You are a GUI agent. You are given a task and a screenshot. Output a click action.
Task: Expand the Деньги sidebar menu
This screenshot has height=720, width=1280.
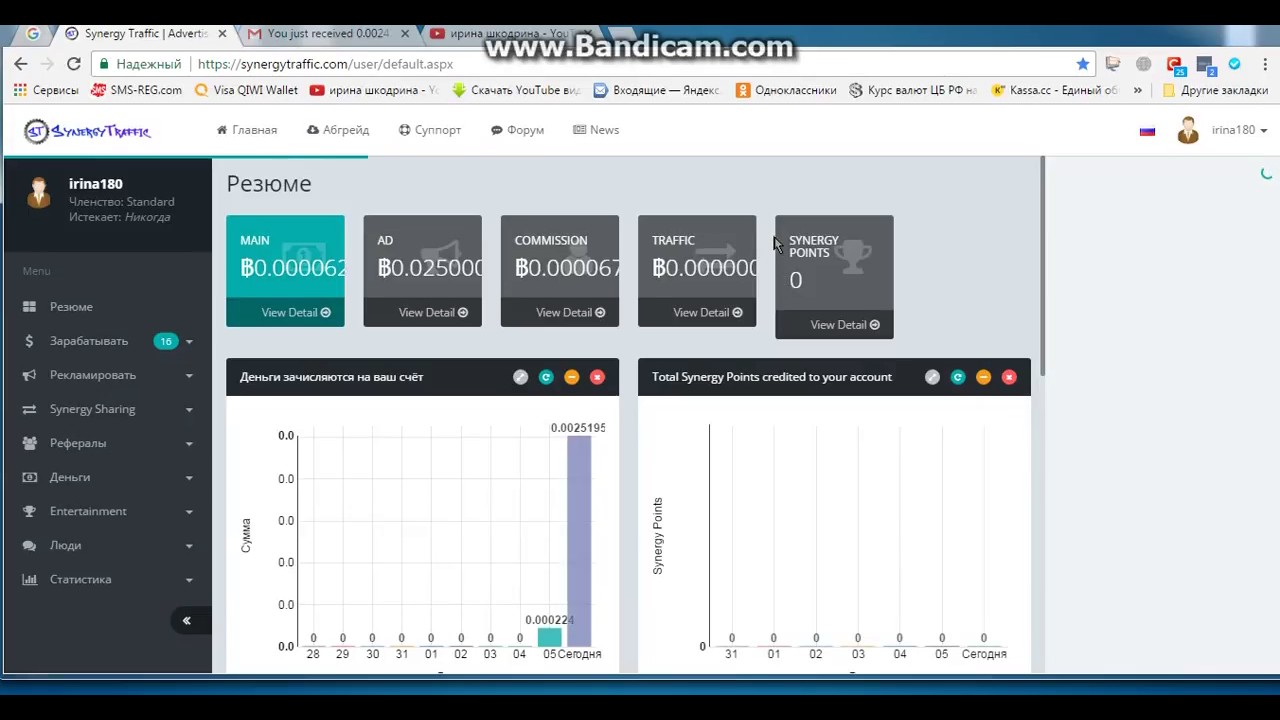108,477
